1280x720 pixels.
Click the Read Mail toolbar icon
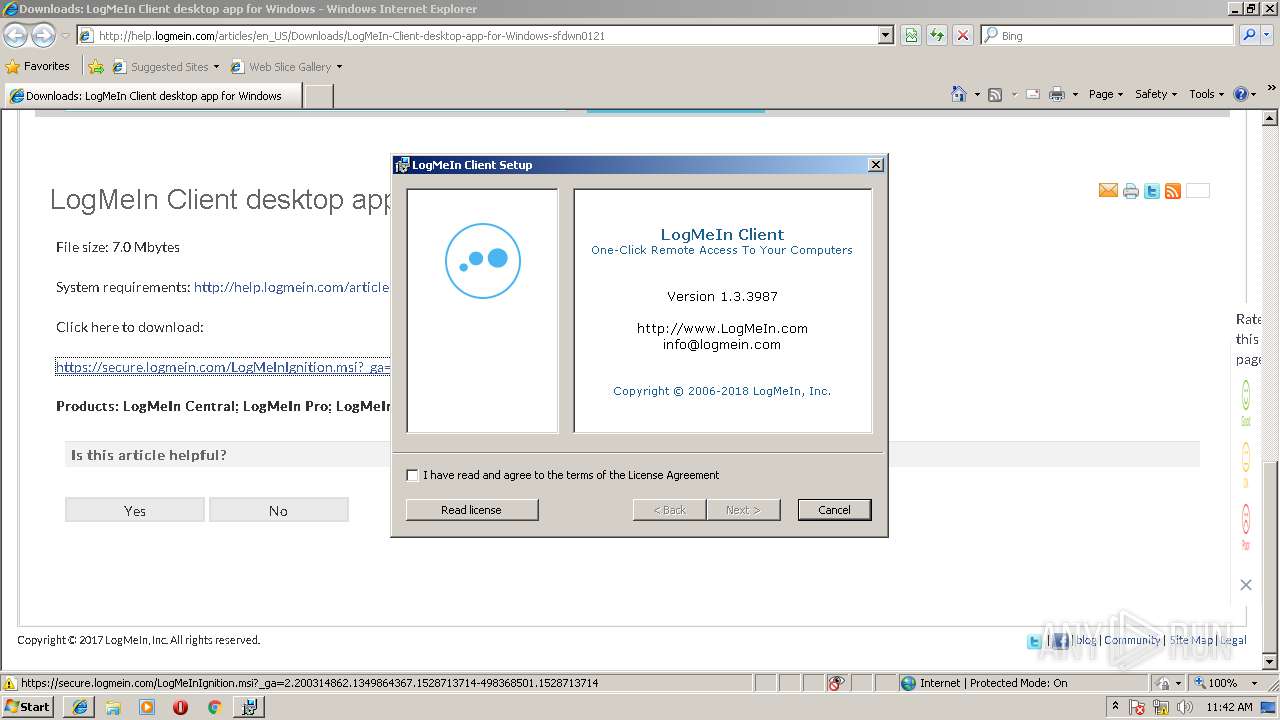click(1032, 94)
